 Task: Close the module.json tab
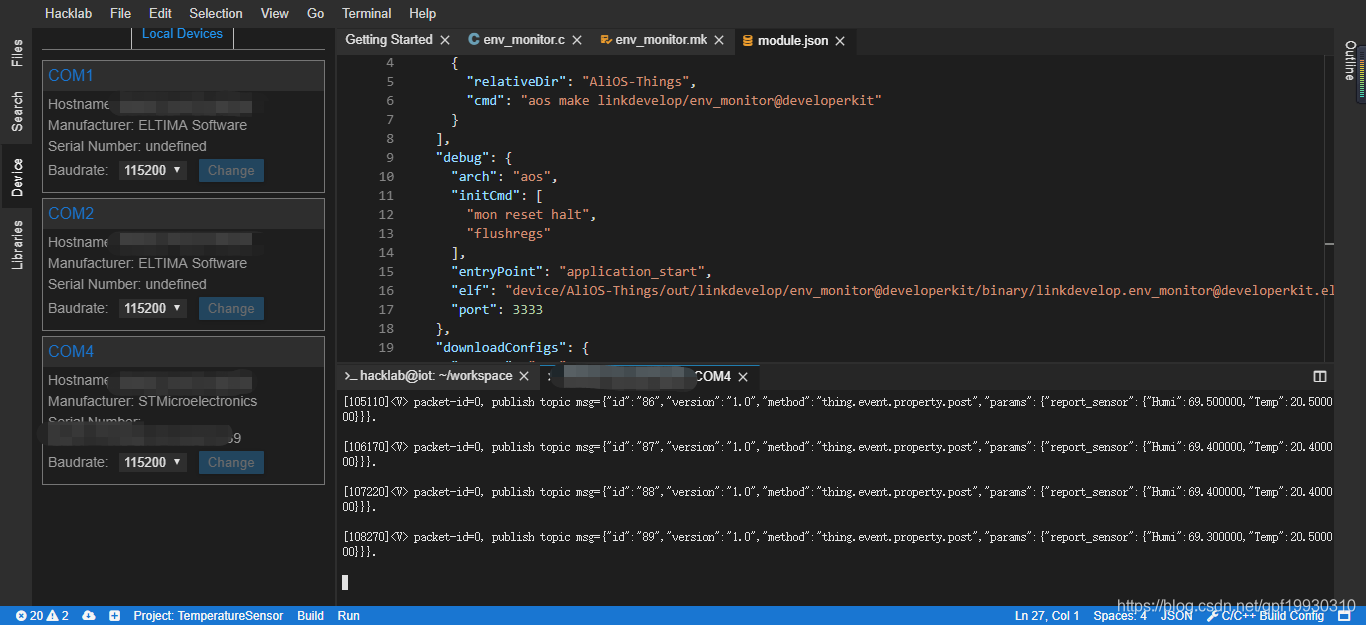[x=840, y=41]
